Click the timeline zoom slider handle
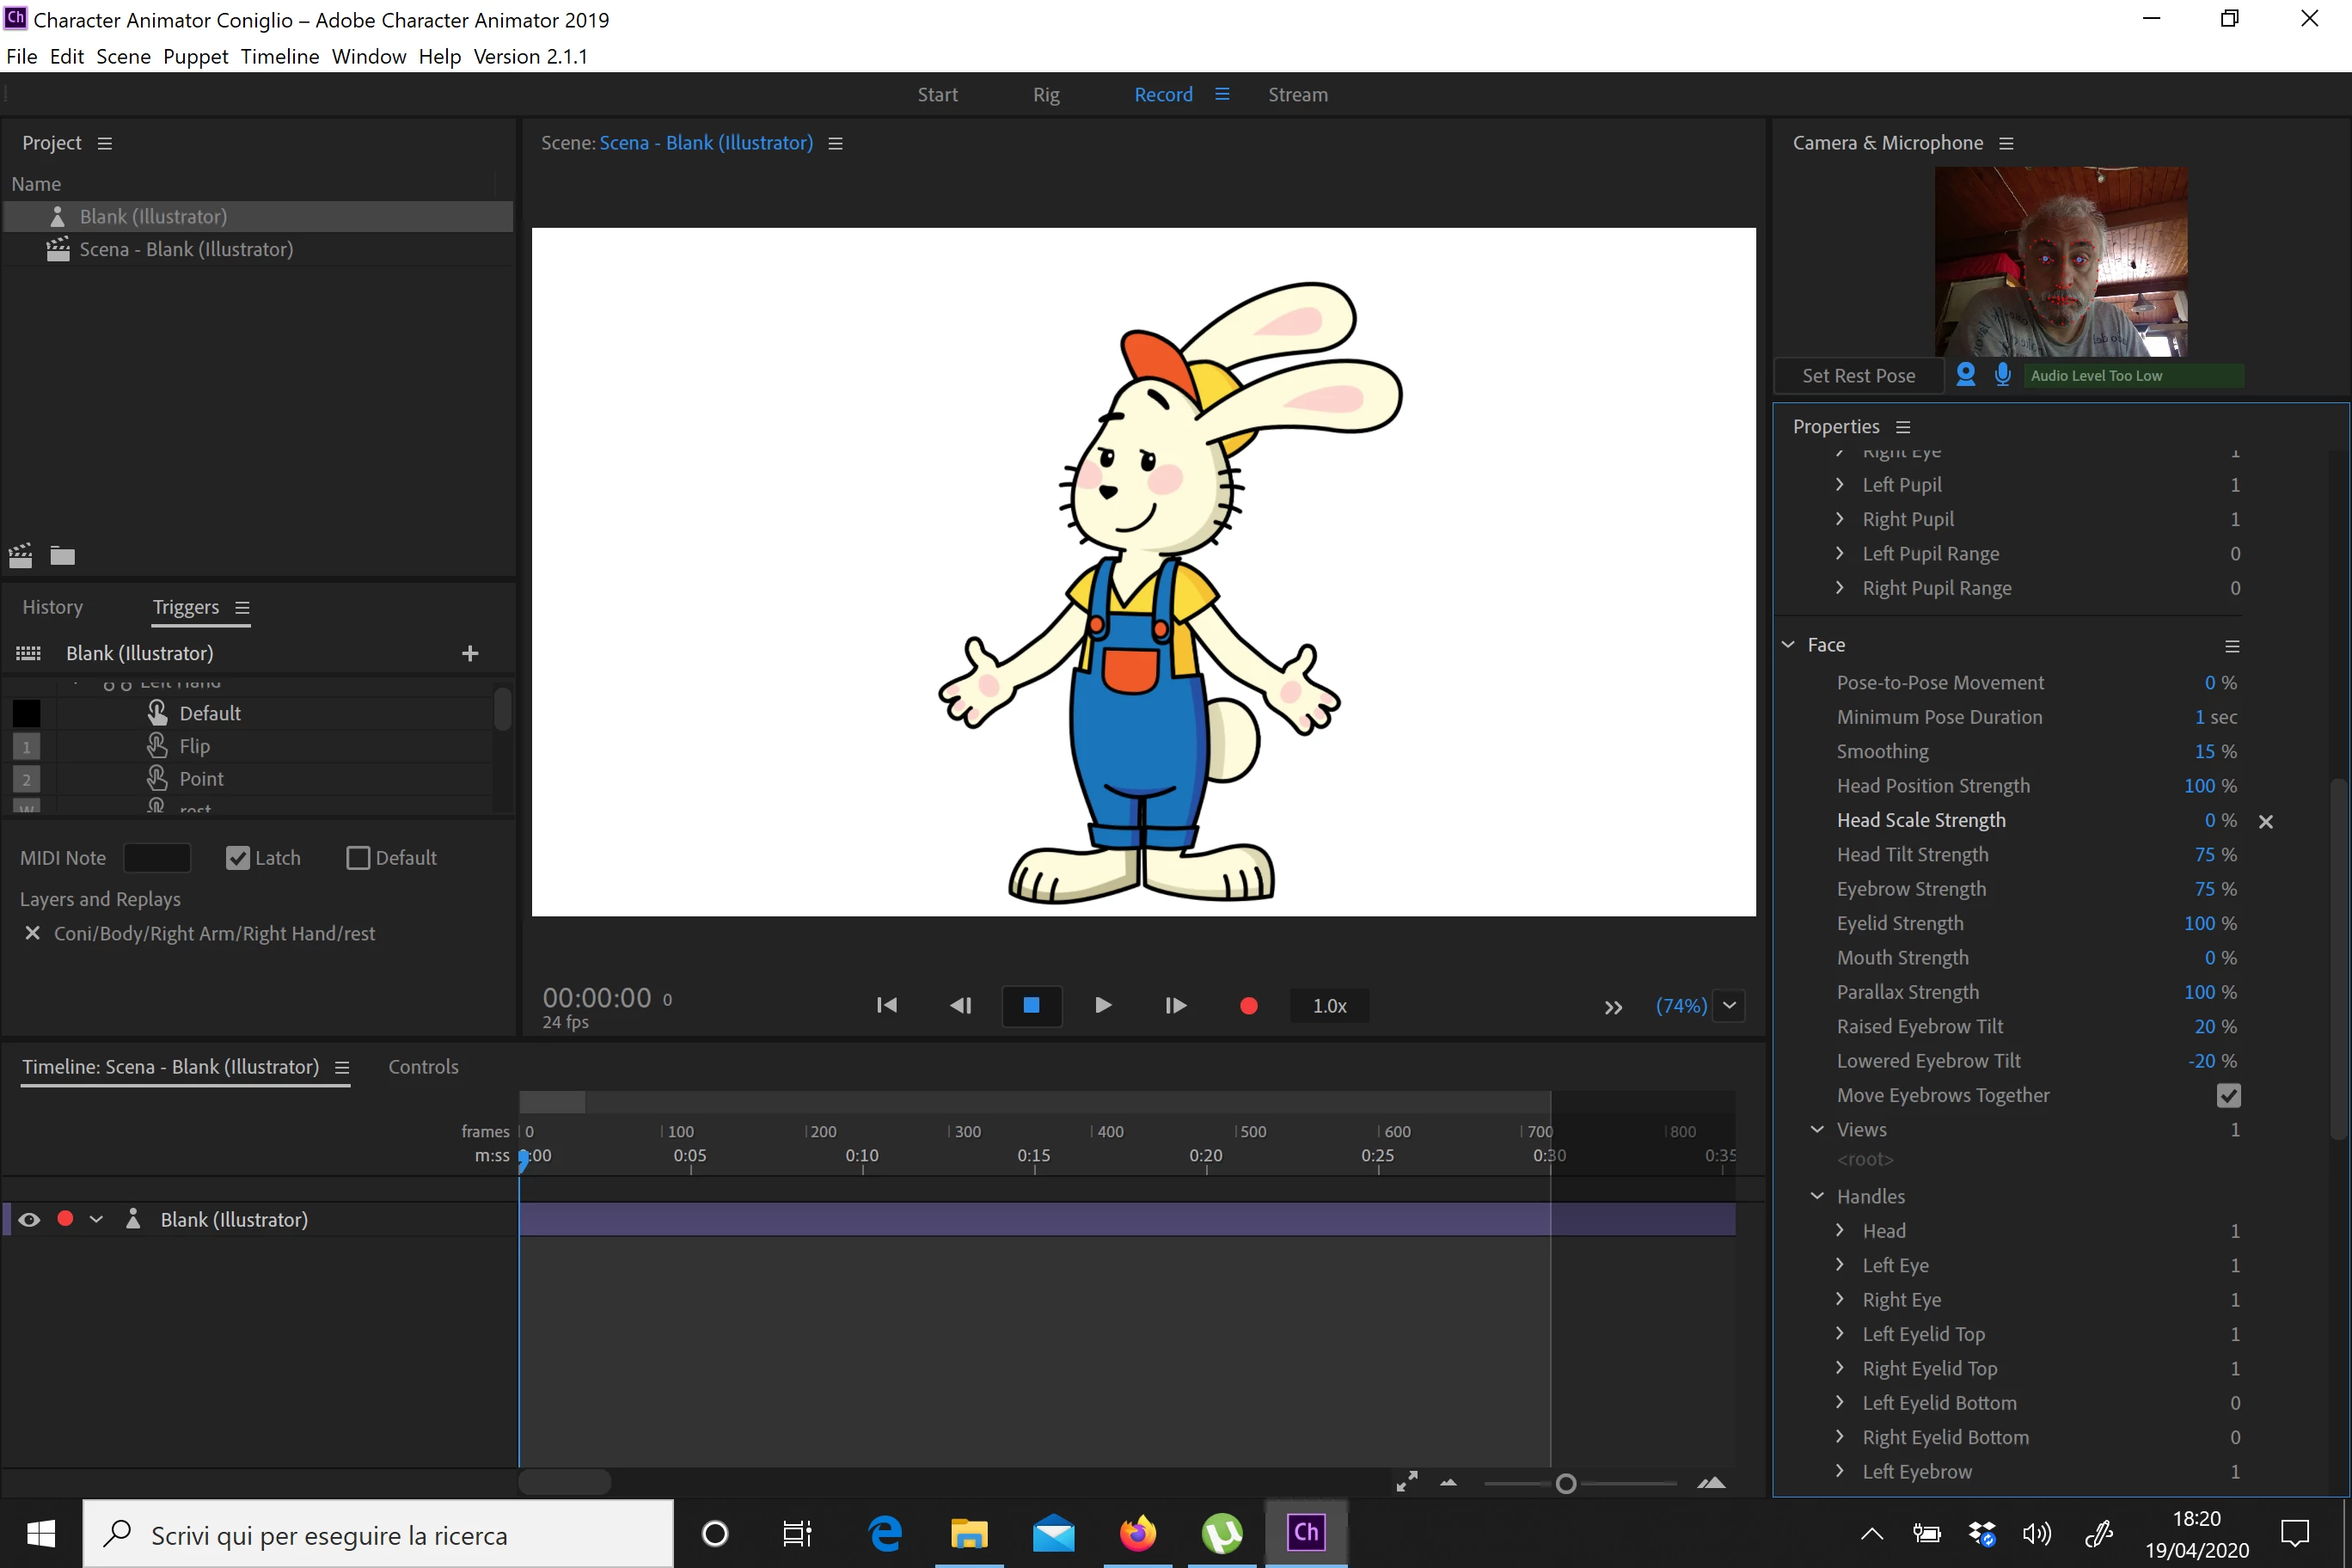2352x1568 pixels. click(x=1566, y=1484)
